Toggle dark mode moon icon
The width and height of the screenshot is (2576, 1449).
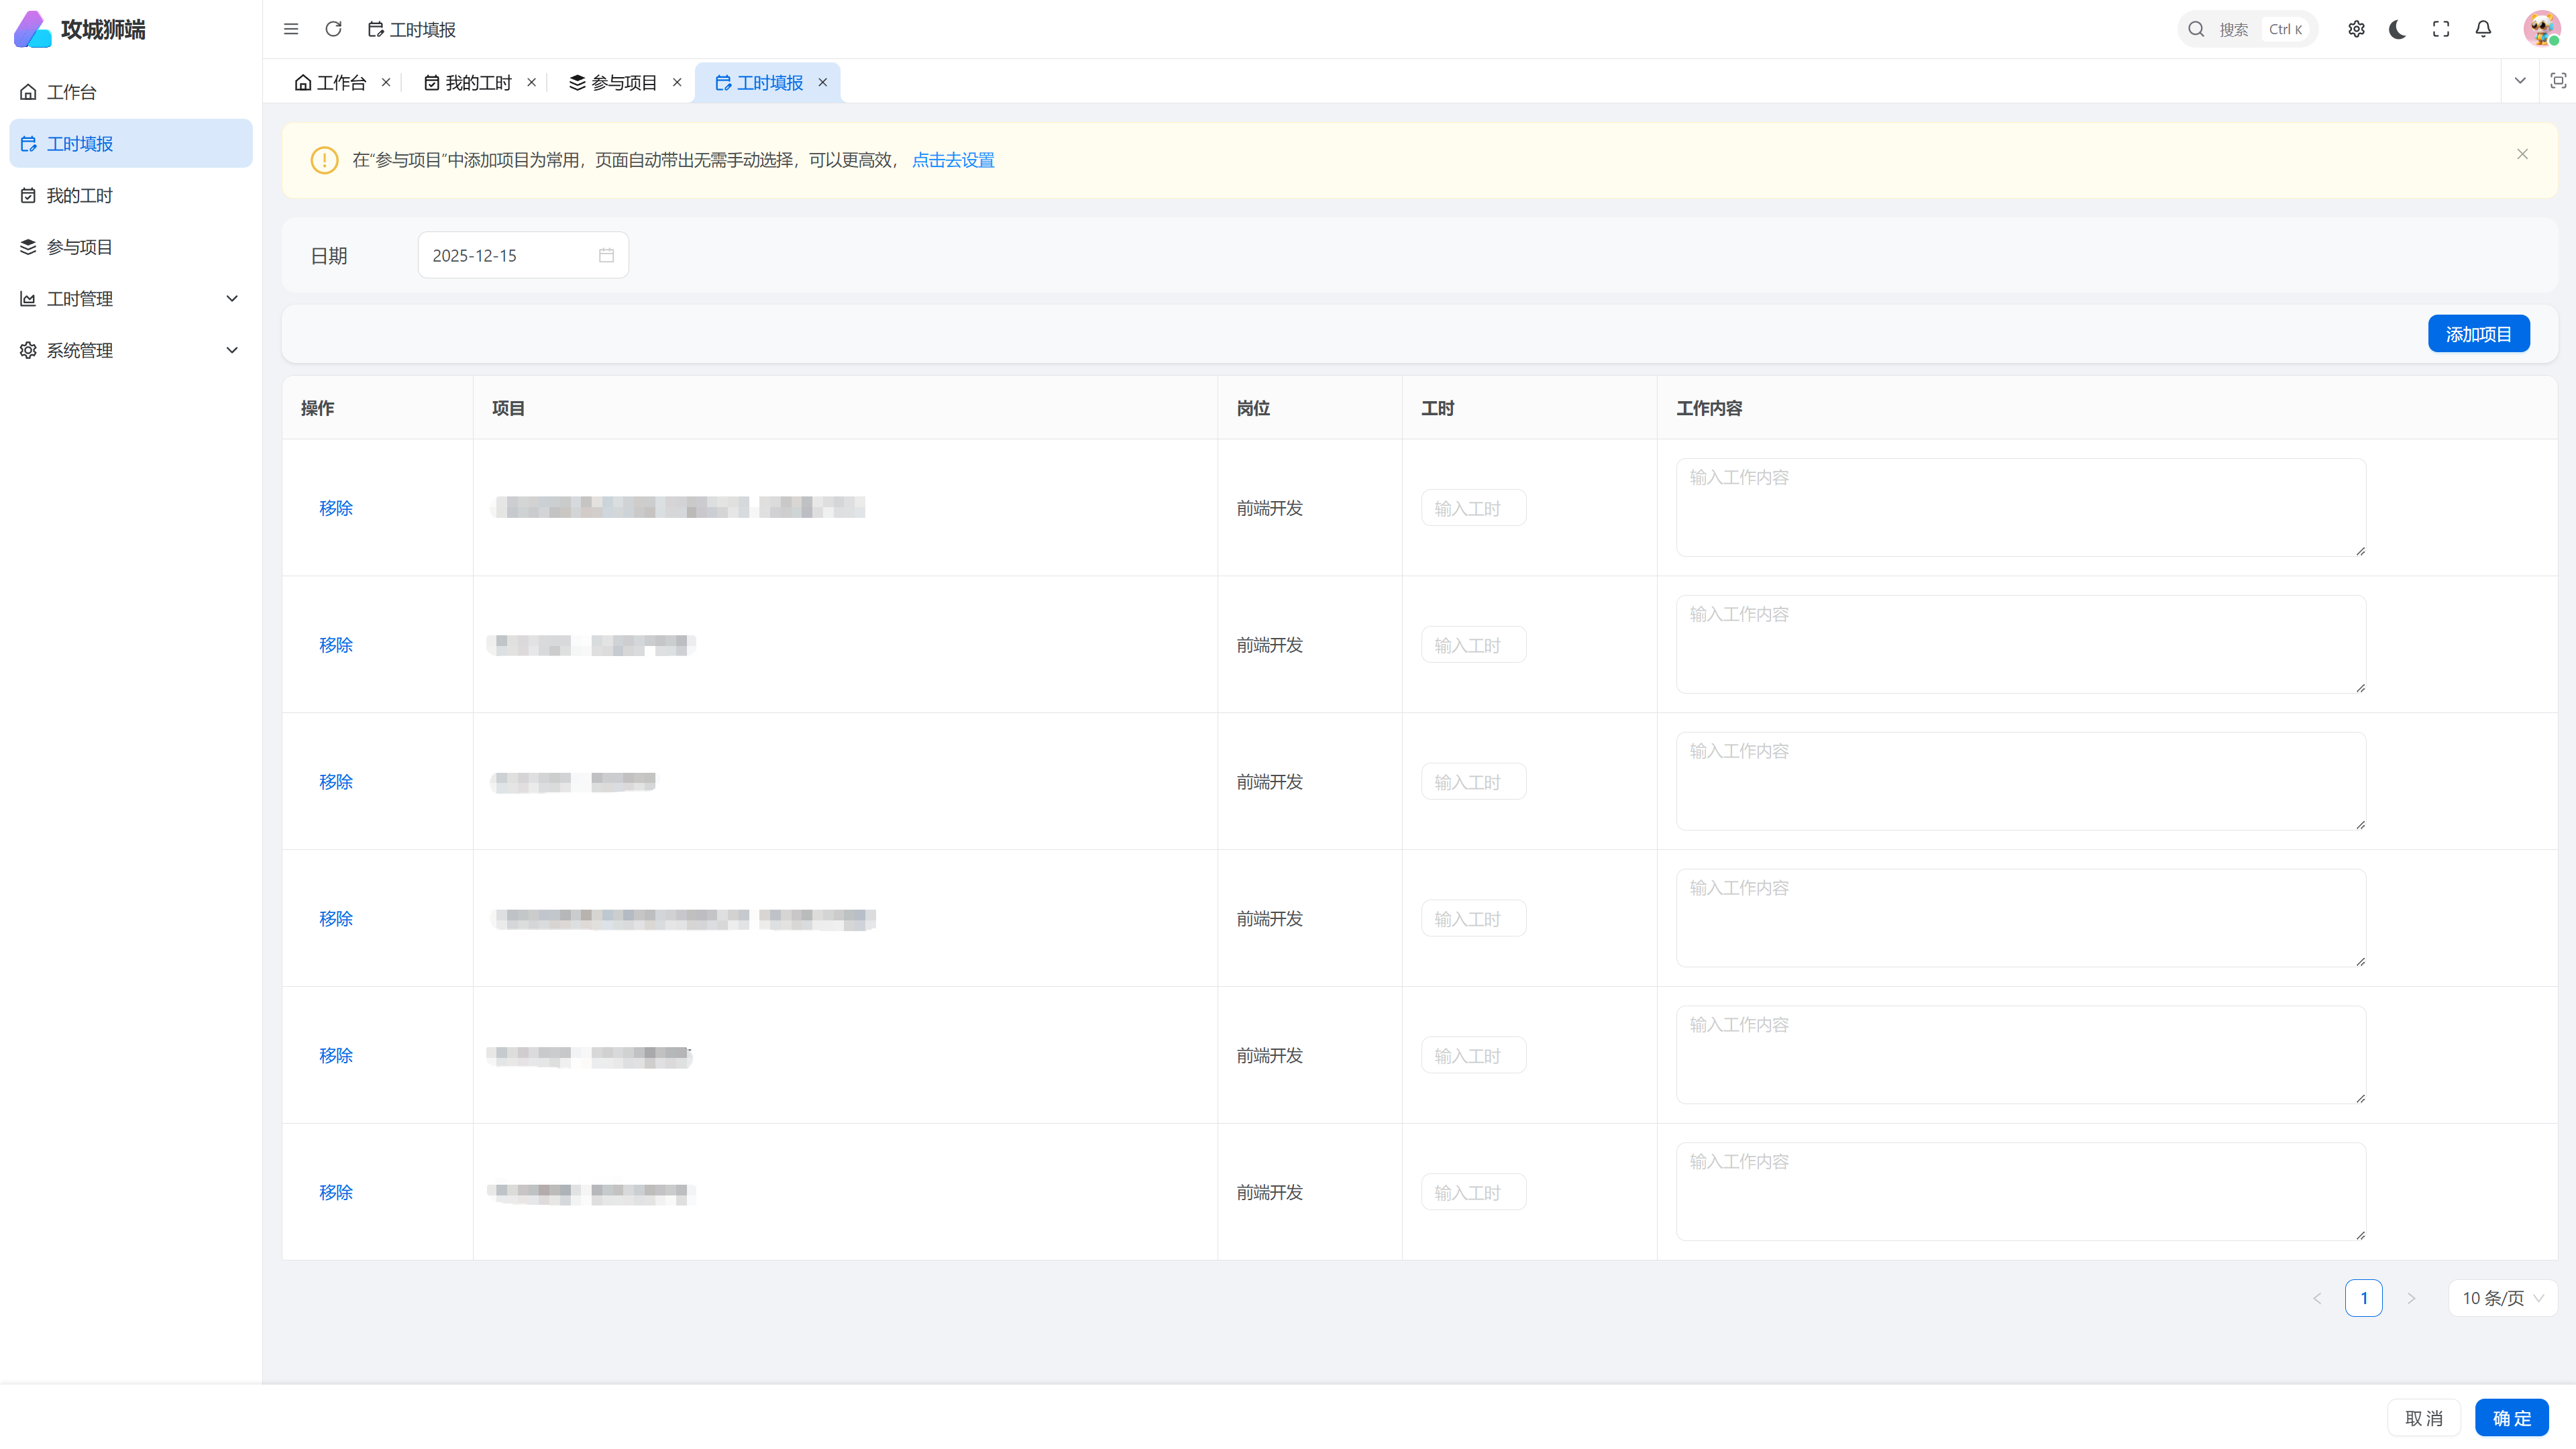[2397, 29]
